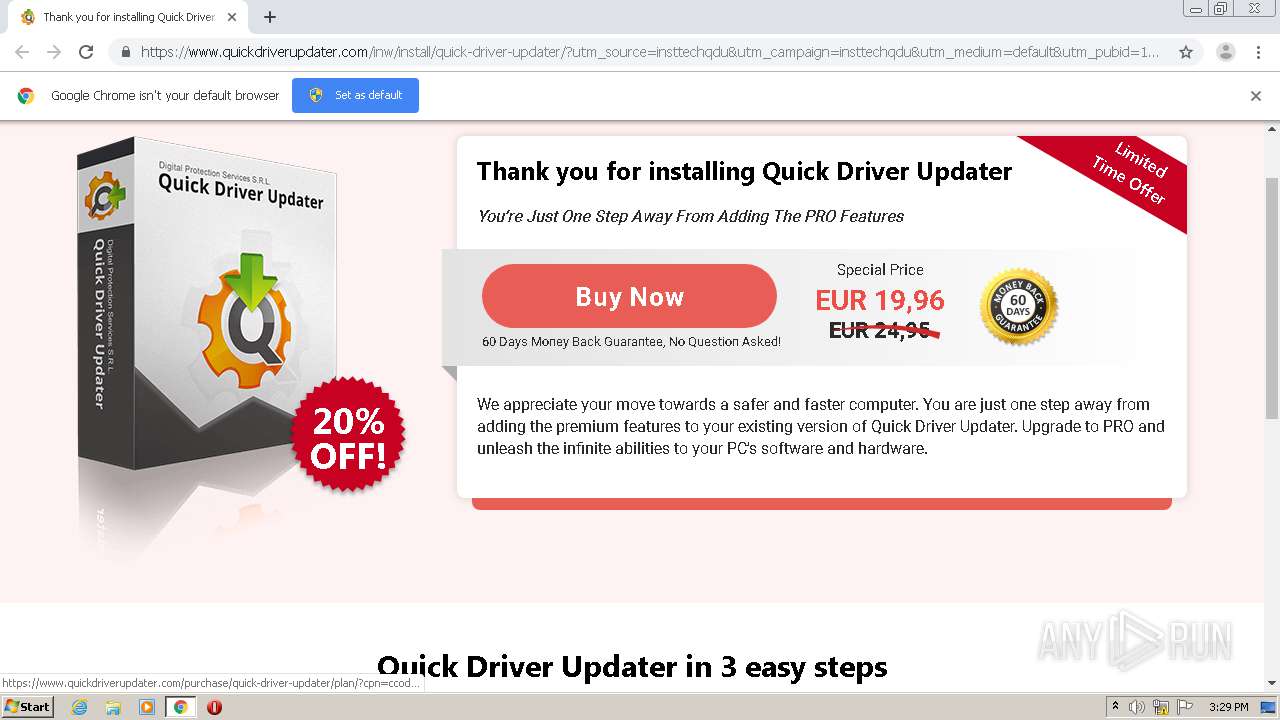
Task: Reload the page with the refresh icon
Action: coord(86,52)
